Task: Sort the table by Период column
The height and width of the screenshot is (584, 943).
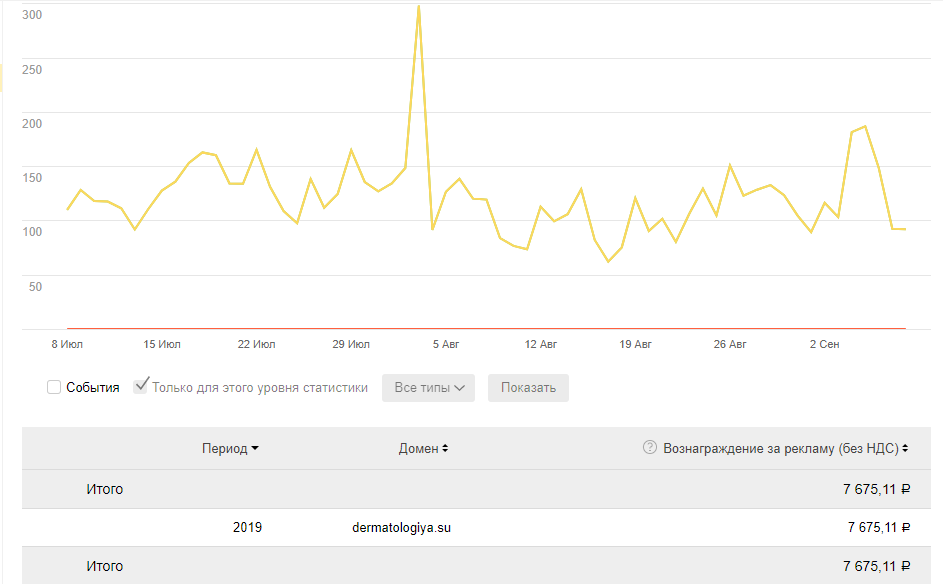Action: (x=230, y=449)
